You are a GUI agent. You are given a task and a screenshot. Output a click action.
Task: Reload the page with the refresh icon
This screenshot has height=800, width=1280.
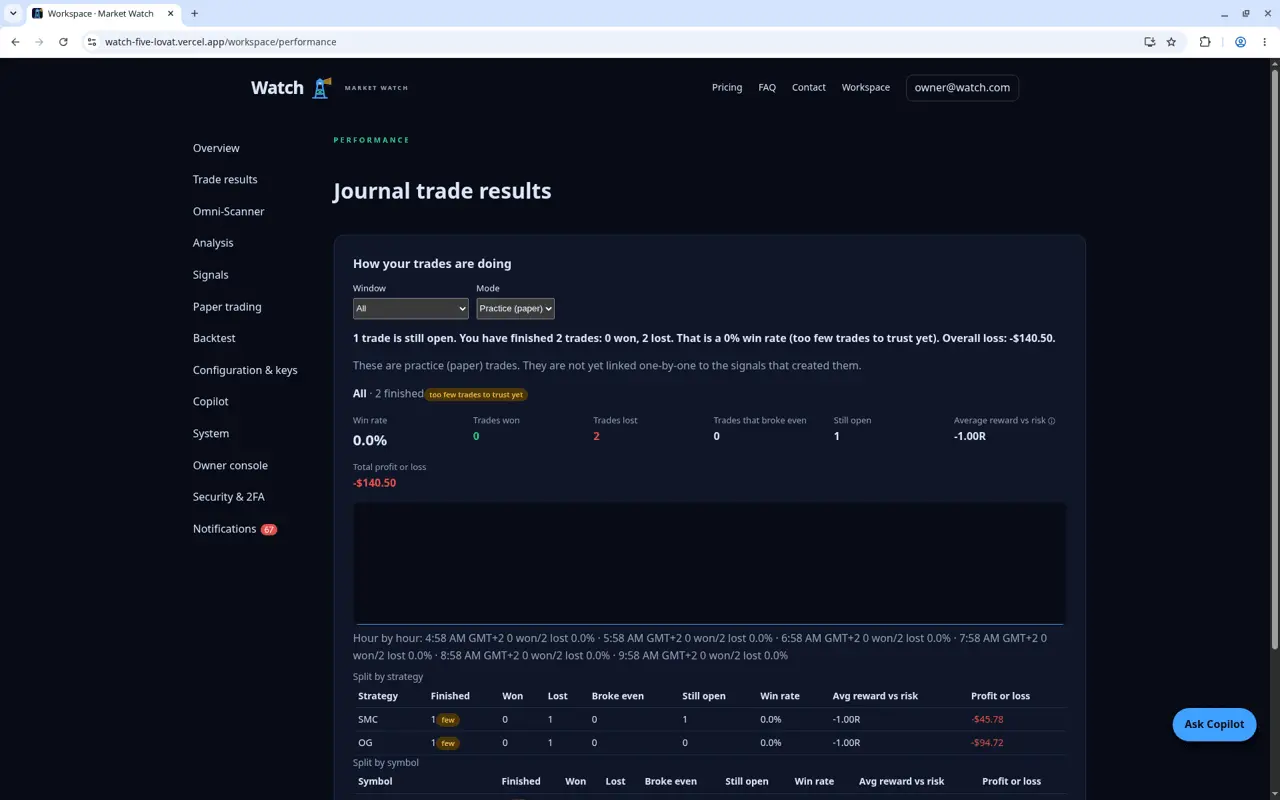[63, 42]
